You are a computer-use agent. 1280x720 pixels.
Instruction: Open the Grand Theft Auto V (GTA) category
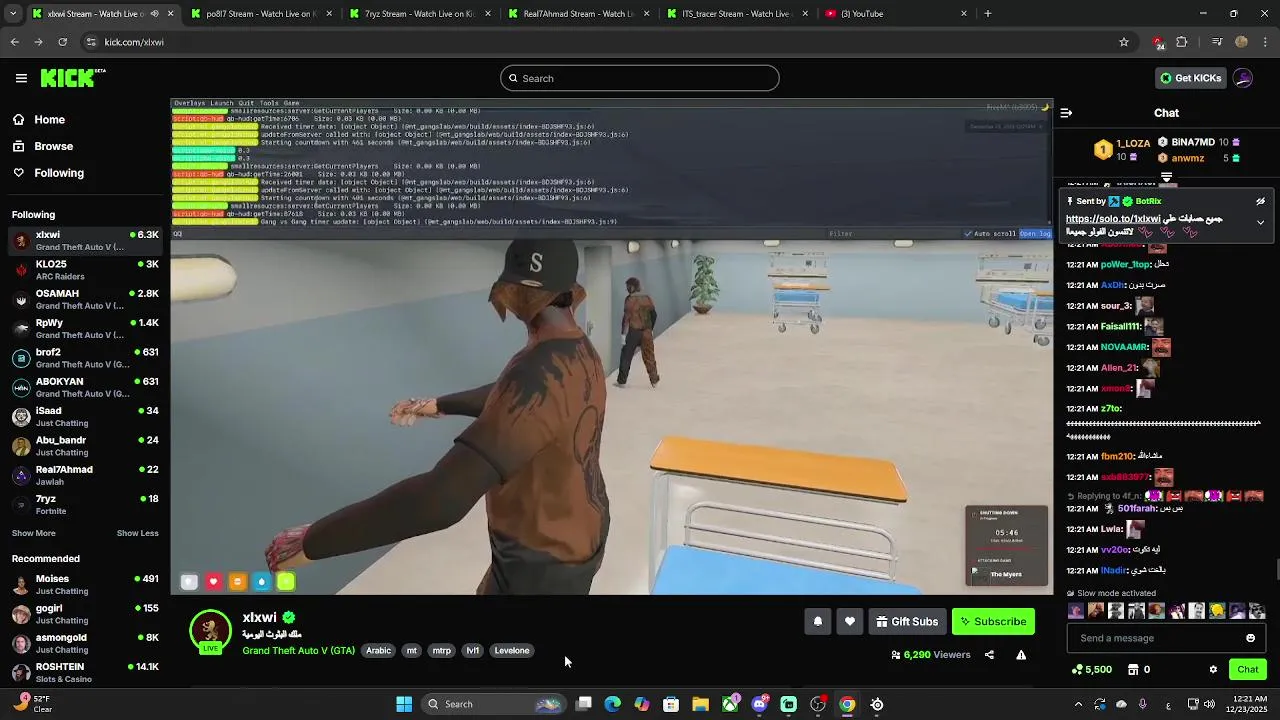pos(298,651)
